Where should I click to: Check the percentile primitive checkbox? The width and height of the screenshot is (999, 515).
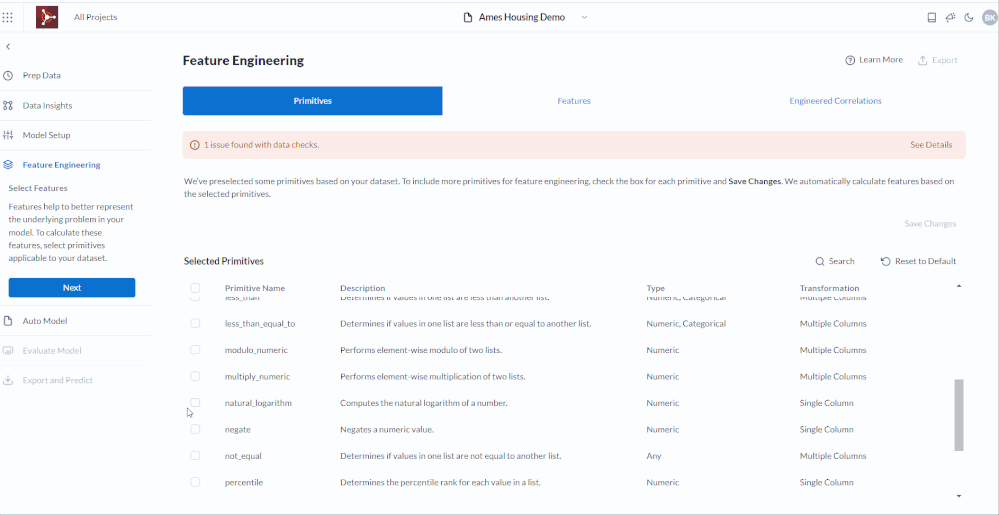coord(195,482)
